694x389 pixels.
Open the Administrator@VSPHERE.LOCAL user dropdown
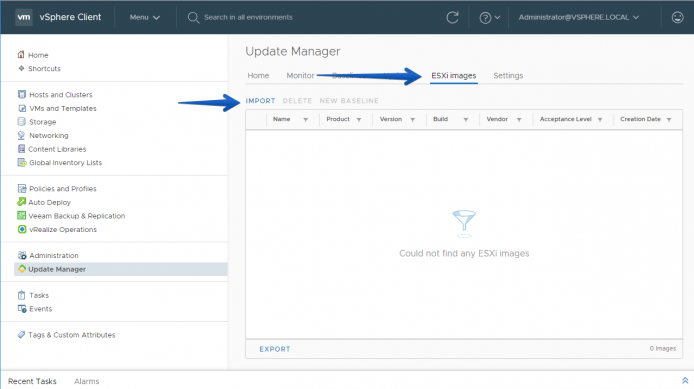point(579,17)
